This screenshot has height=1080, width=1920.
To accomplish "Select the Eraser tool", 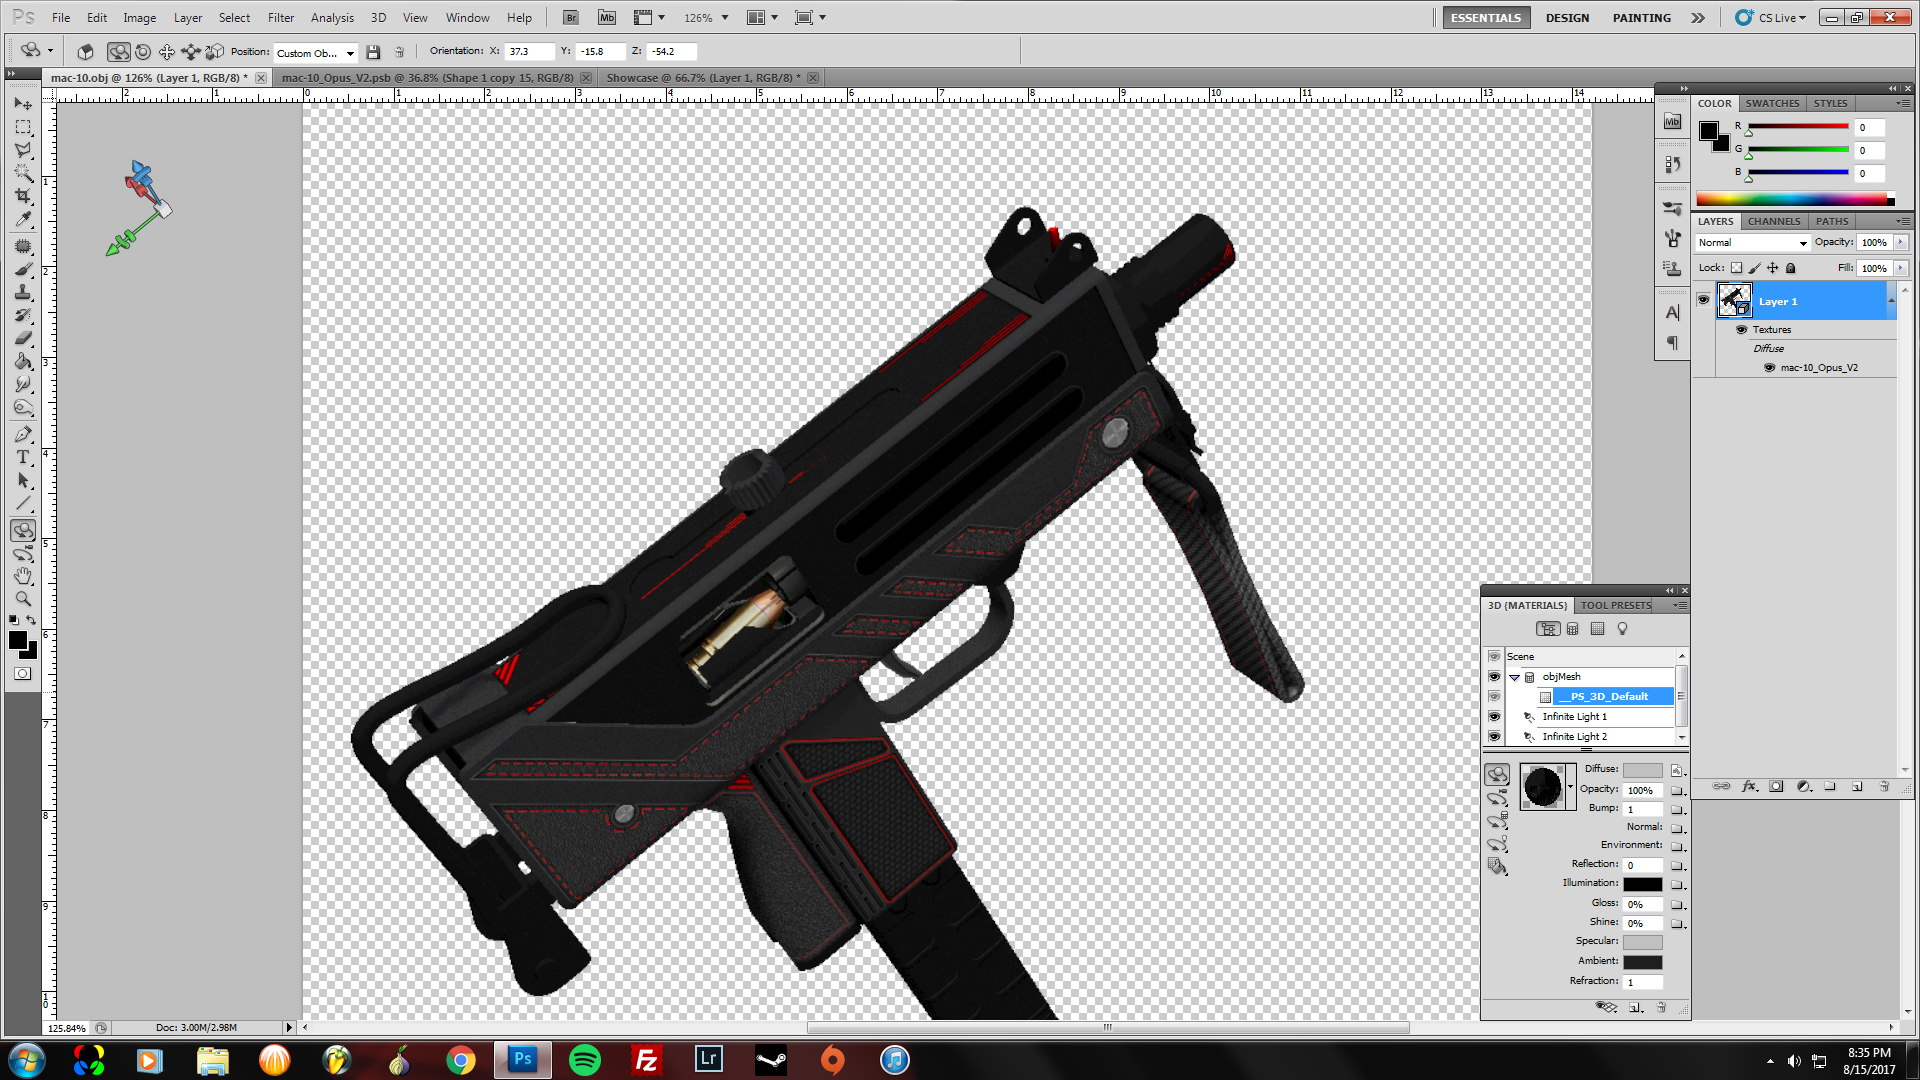I will pyautogui.click(x=23, y=338).
